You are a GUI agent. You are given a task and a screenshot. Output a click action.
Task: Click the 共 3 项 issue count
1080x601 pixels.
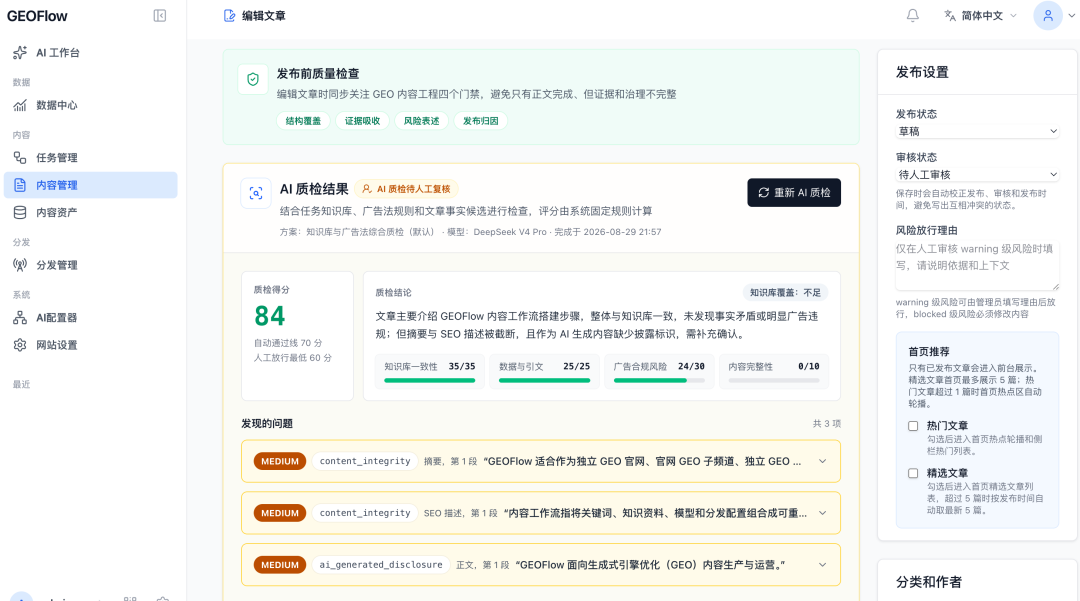[x=827, y=423]
